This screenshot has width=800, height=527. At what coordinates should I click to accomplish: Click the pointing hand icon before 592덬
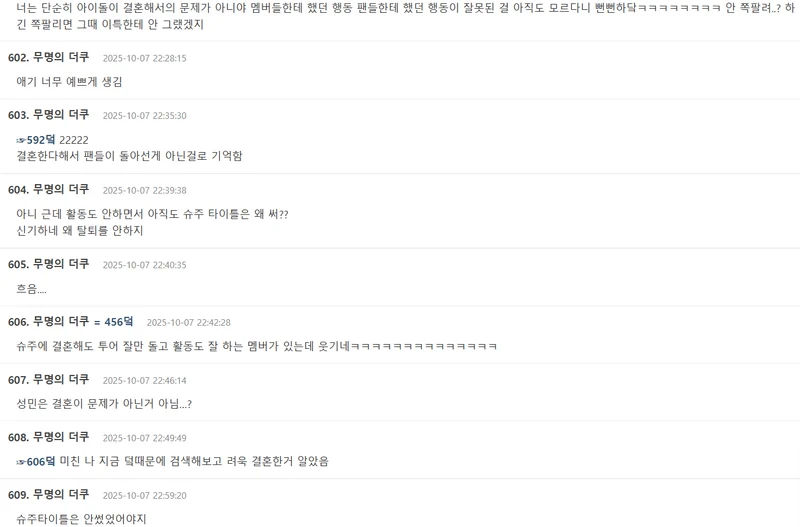[21, 140]
